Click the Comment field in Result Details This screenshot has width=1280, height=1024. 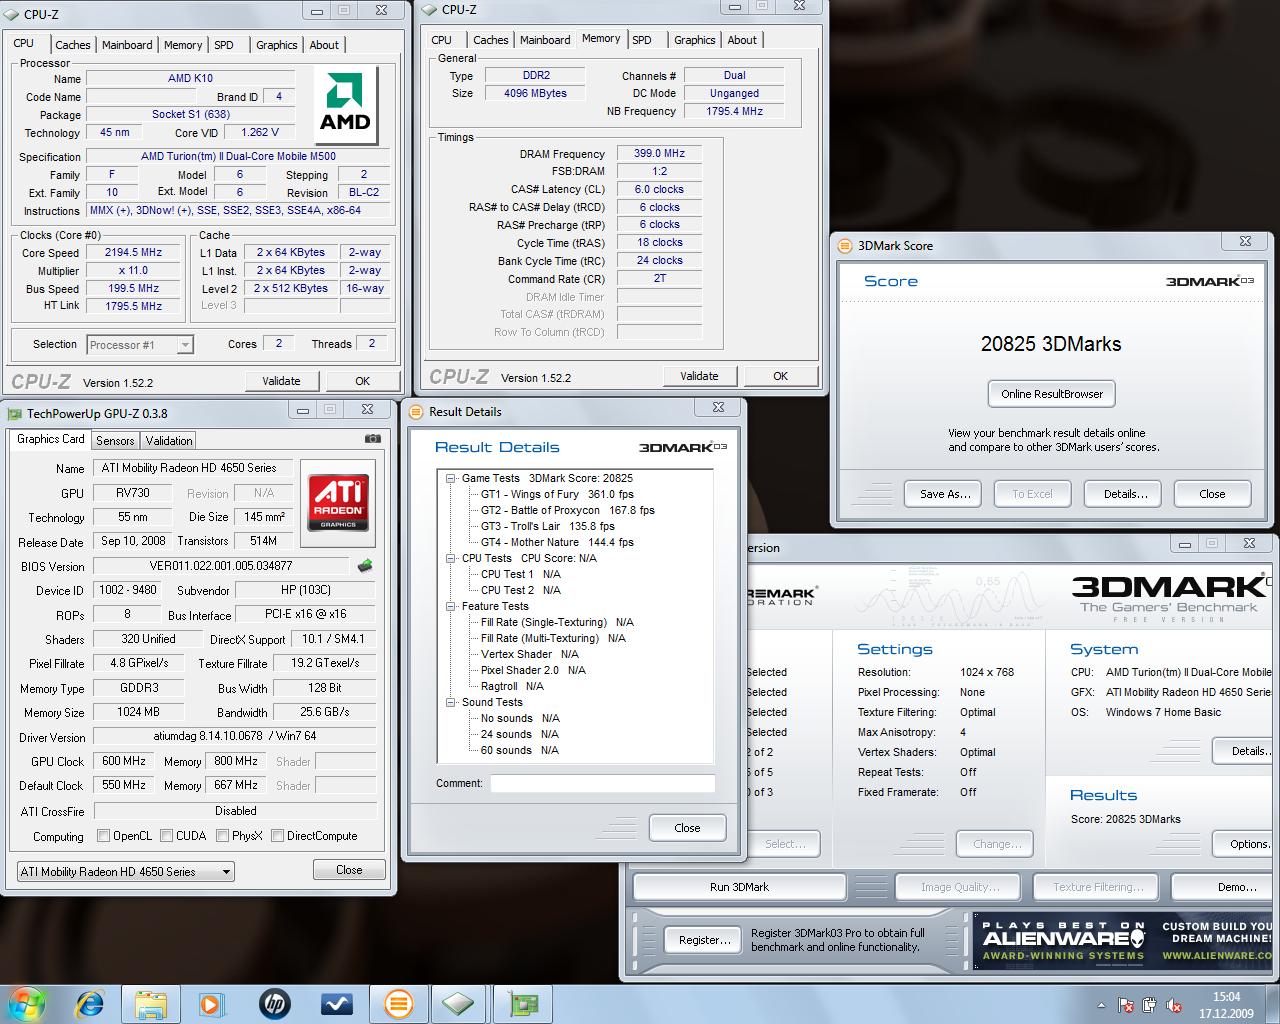[602, 783]
